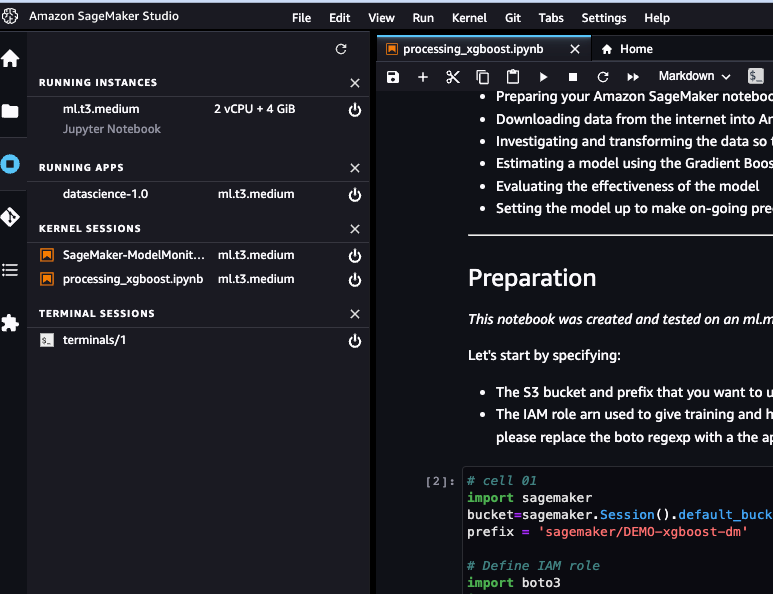Open the Git sidebar icon
773x594 pixels.
point(10,217)
